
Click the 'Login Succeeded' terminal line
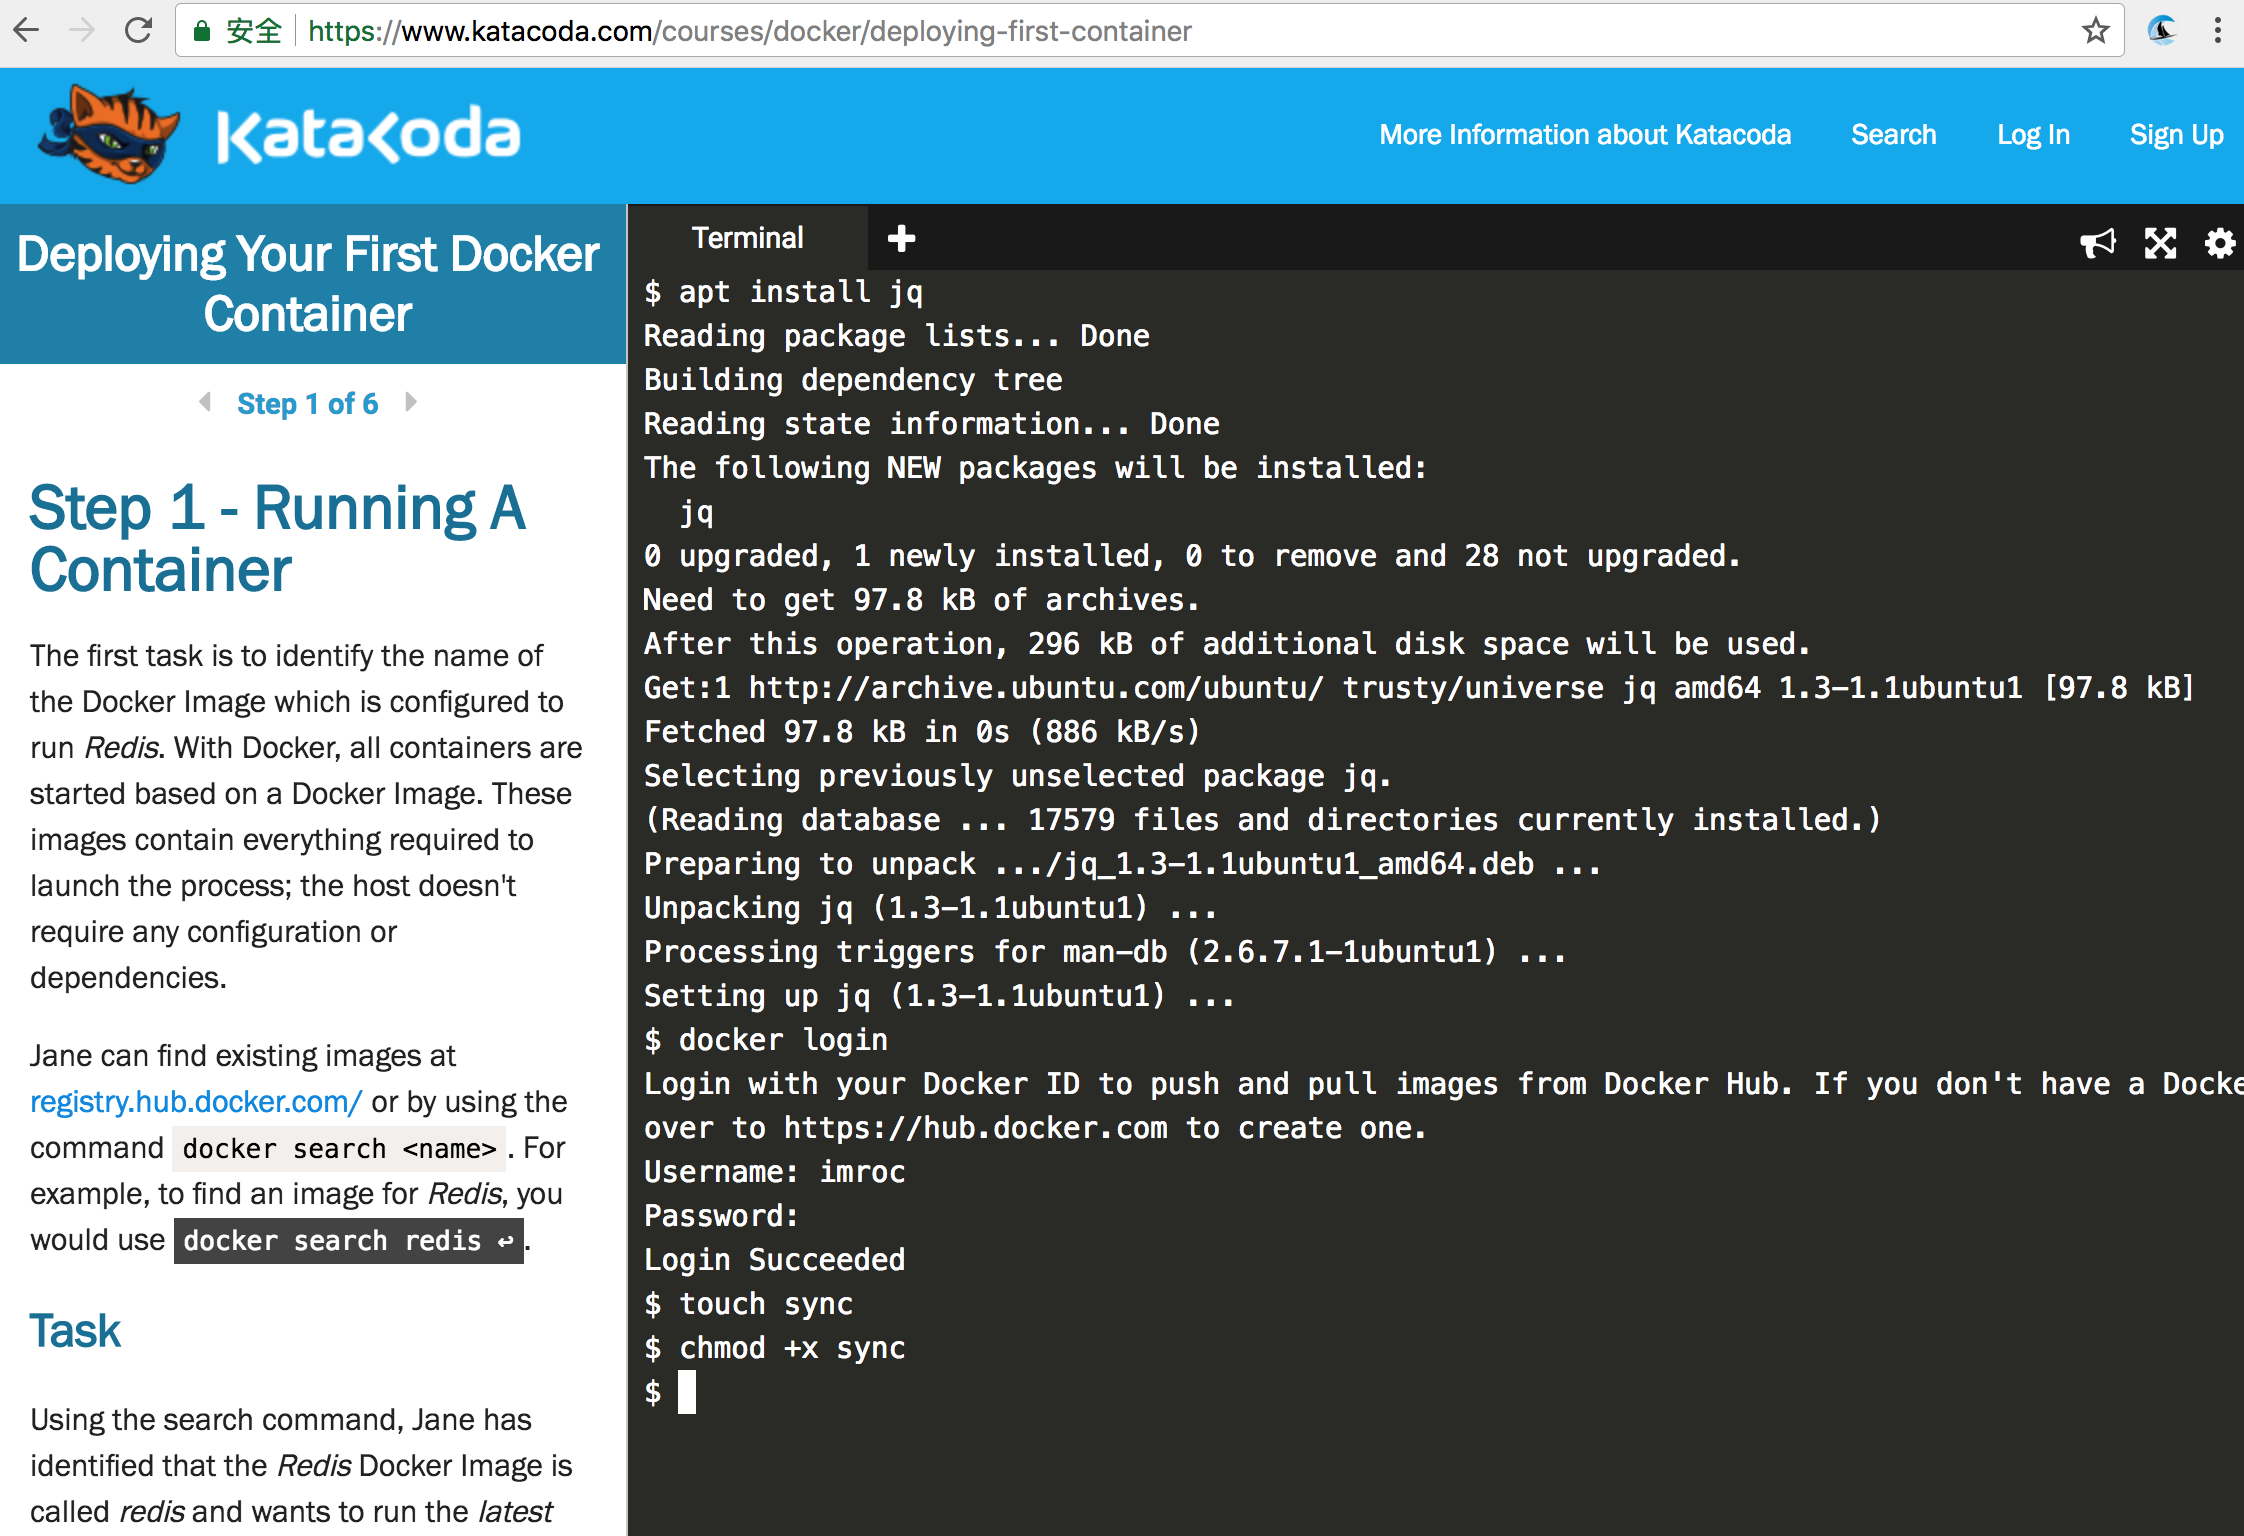pos(775,1260)
